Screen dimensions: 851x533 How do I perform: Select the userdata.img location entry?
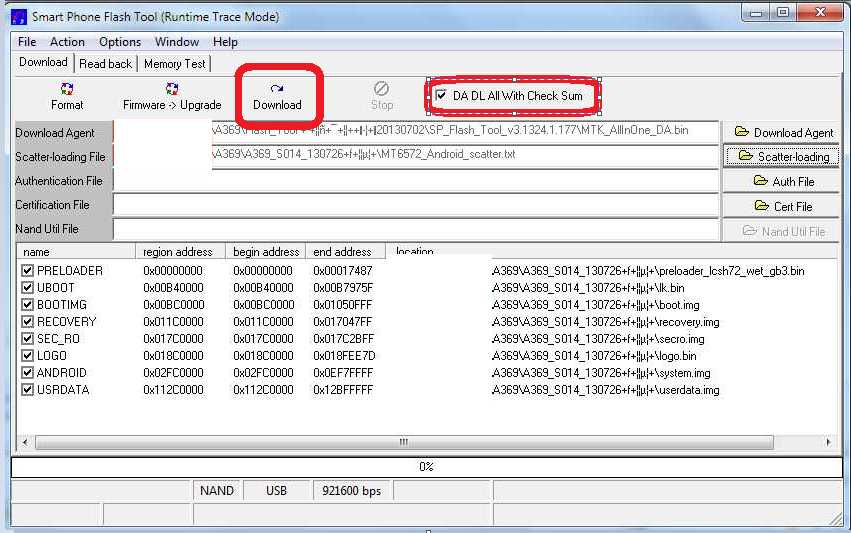click(x=606, y=390)
